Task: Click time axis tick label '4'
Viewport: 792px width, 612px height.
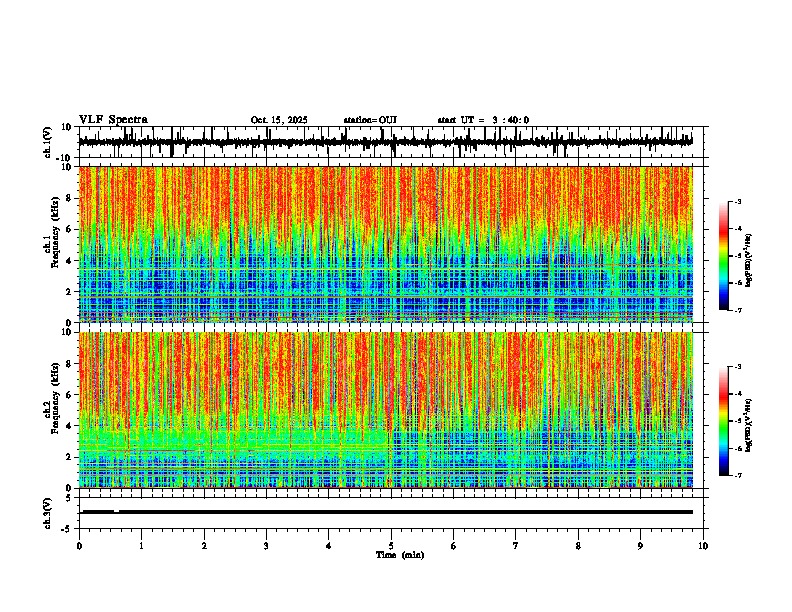Action: click(329, 546)
